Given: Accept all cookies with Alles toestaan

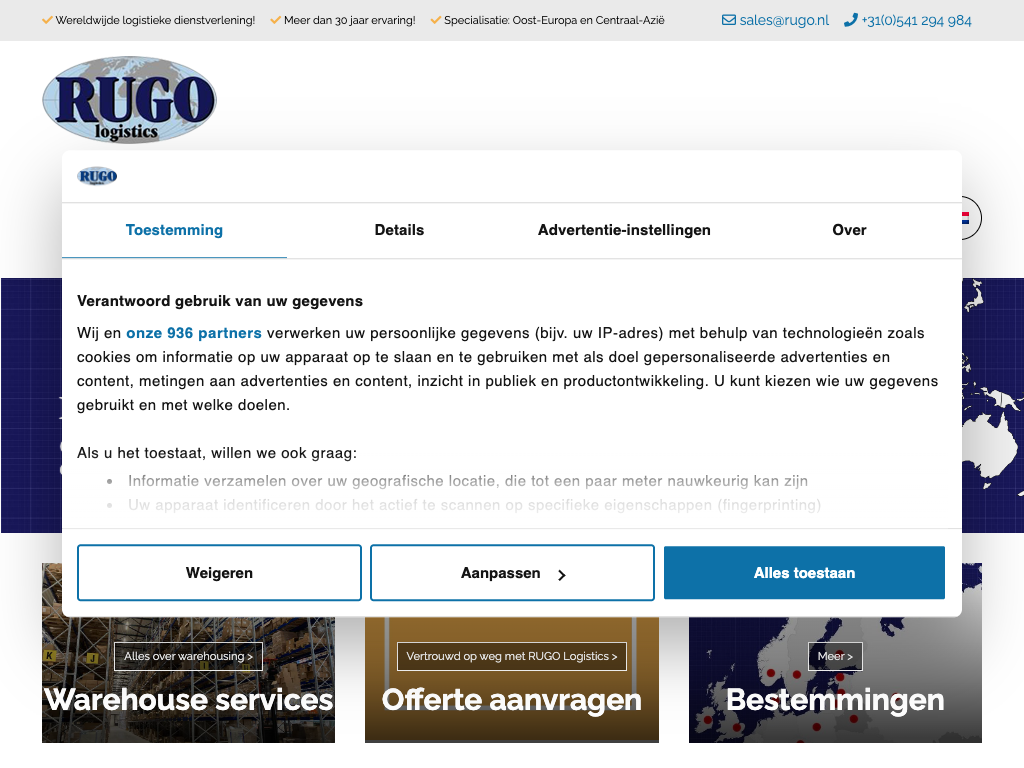Looking at the screenshot, I should 804,573.
